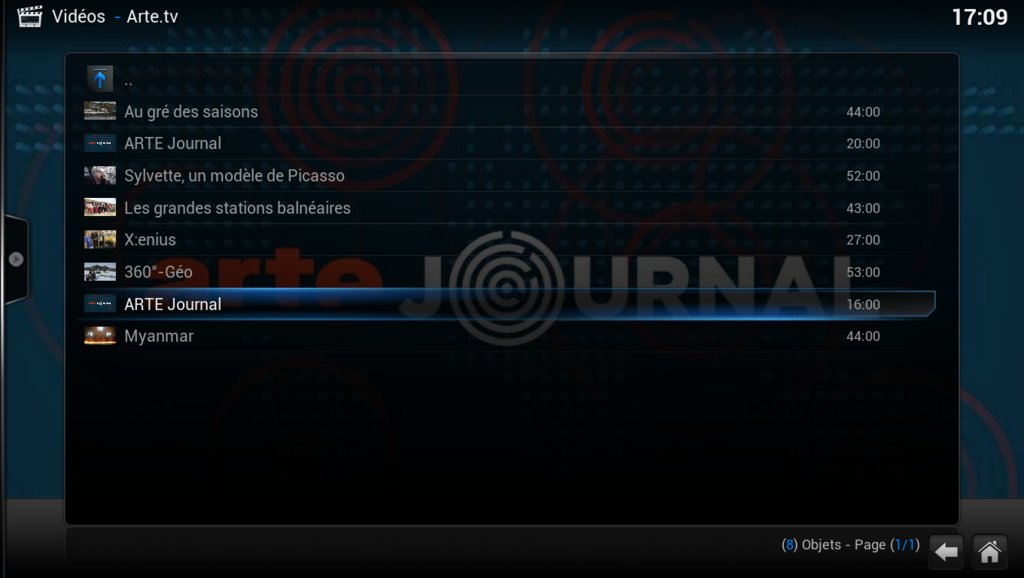
Task: Click the 17:09 clock
Action: 980,17
